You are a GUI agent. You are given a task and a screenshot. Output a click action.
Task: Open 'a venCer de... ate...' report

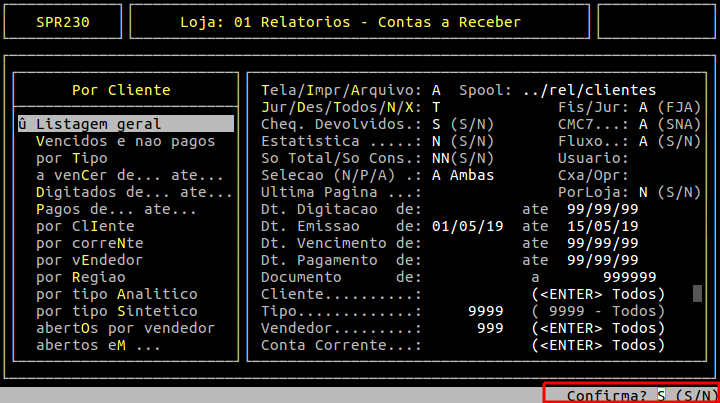[114, 175]
